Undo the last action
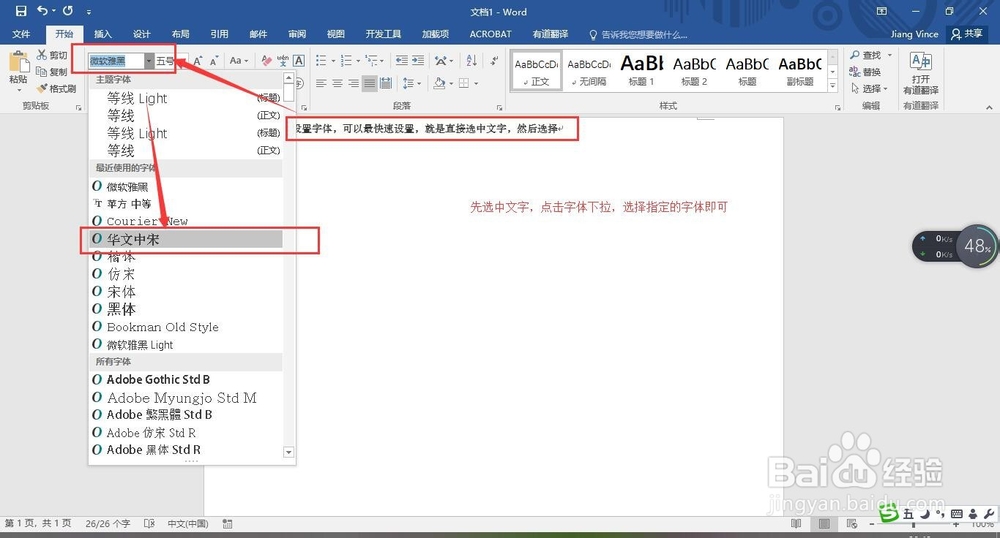 click(x=43, y=11)
